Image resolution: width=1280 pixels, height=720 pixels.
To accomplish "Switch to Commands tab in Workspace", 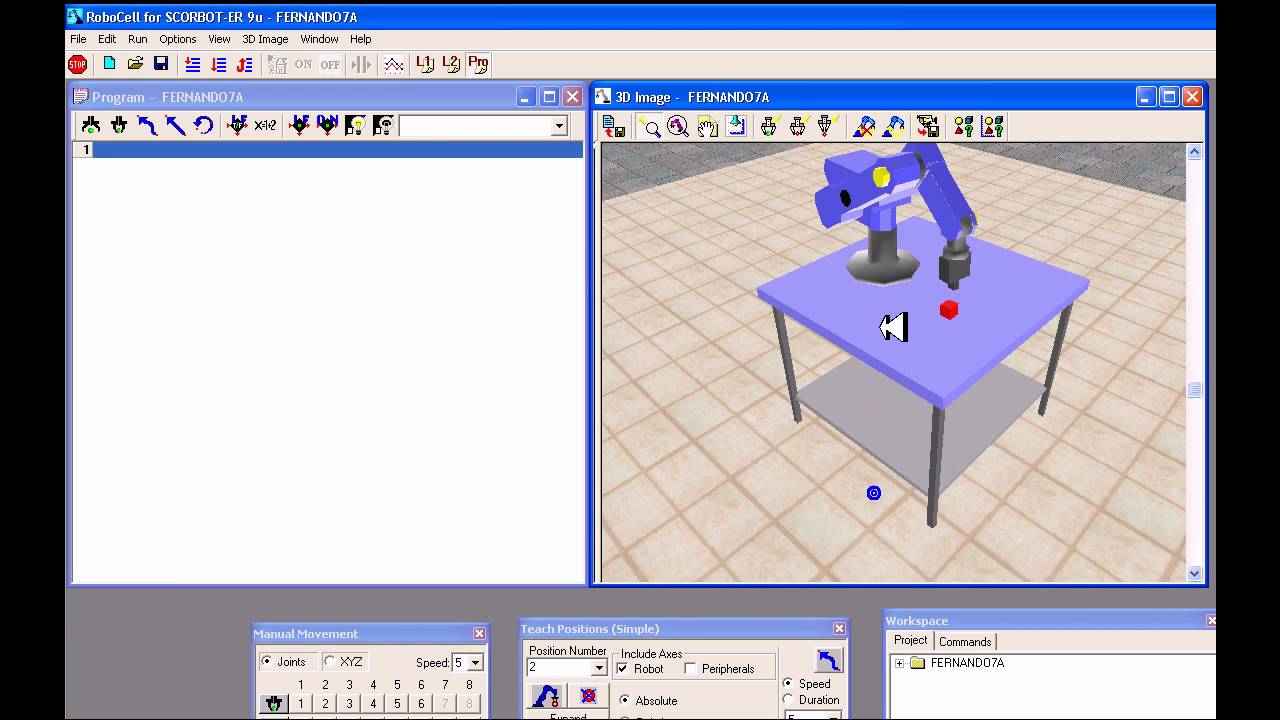I will point(965,642).
